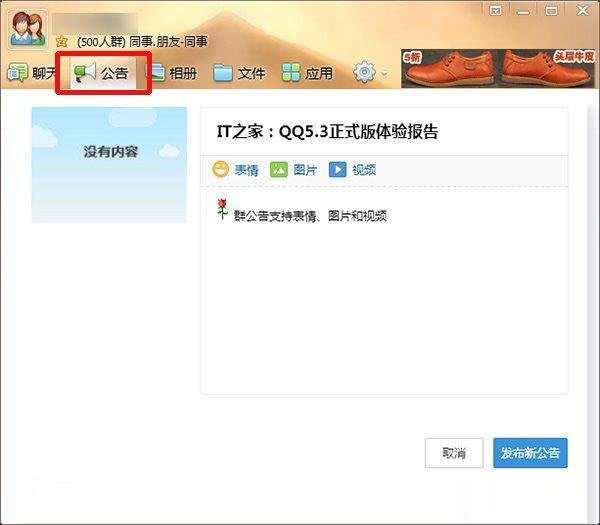Image resolution: width=600 pixels, height=525 pixels.
Task: Open the 文件 files tab
Action: click(240, 73)
